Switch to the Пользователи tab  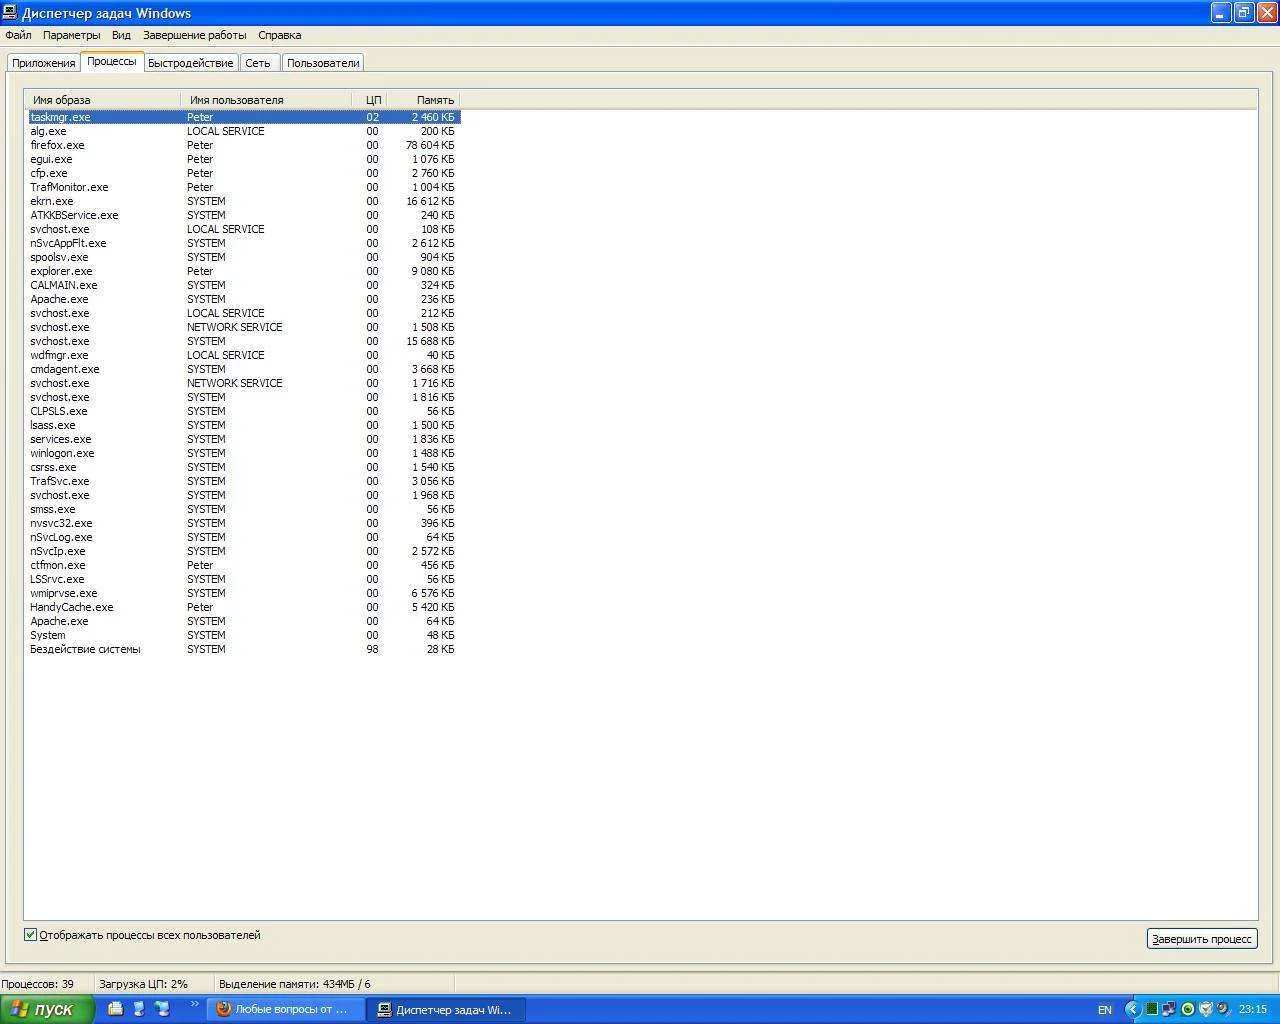[323, 63]
